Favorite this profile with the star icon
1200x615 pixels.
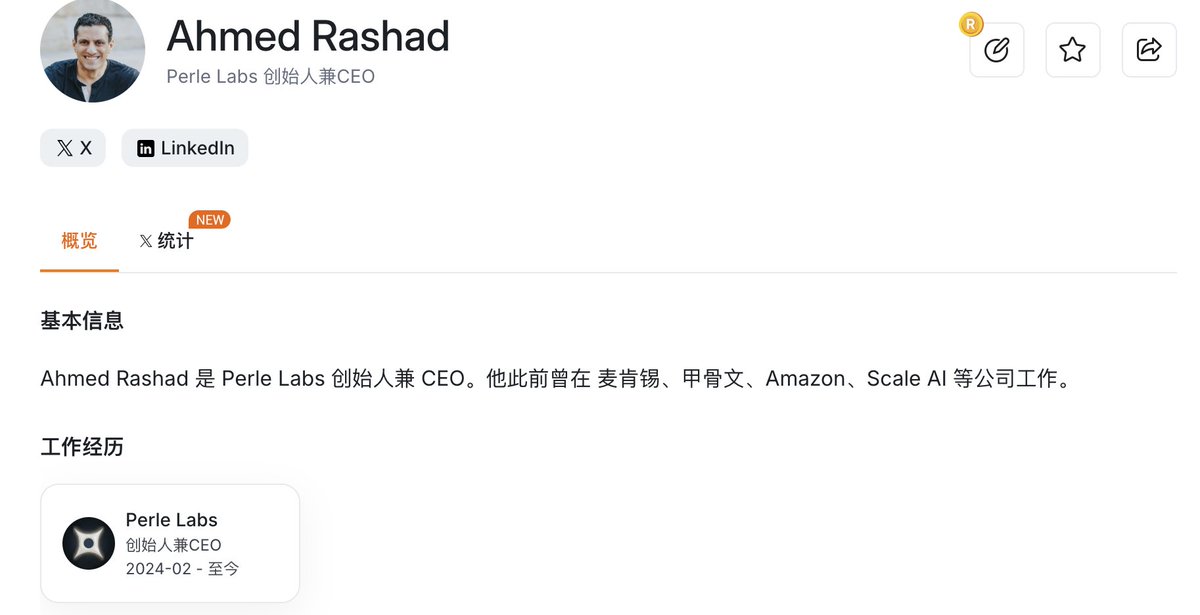[x=1072, y=50]
